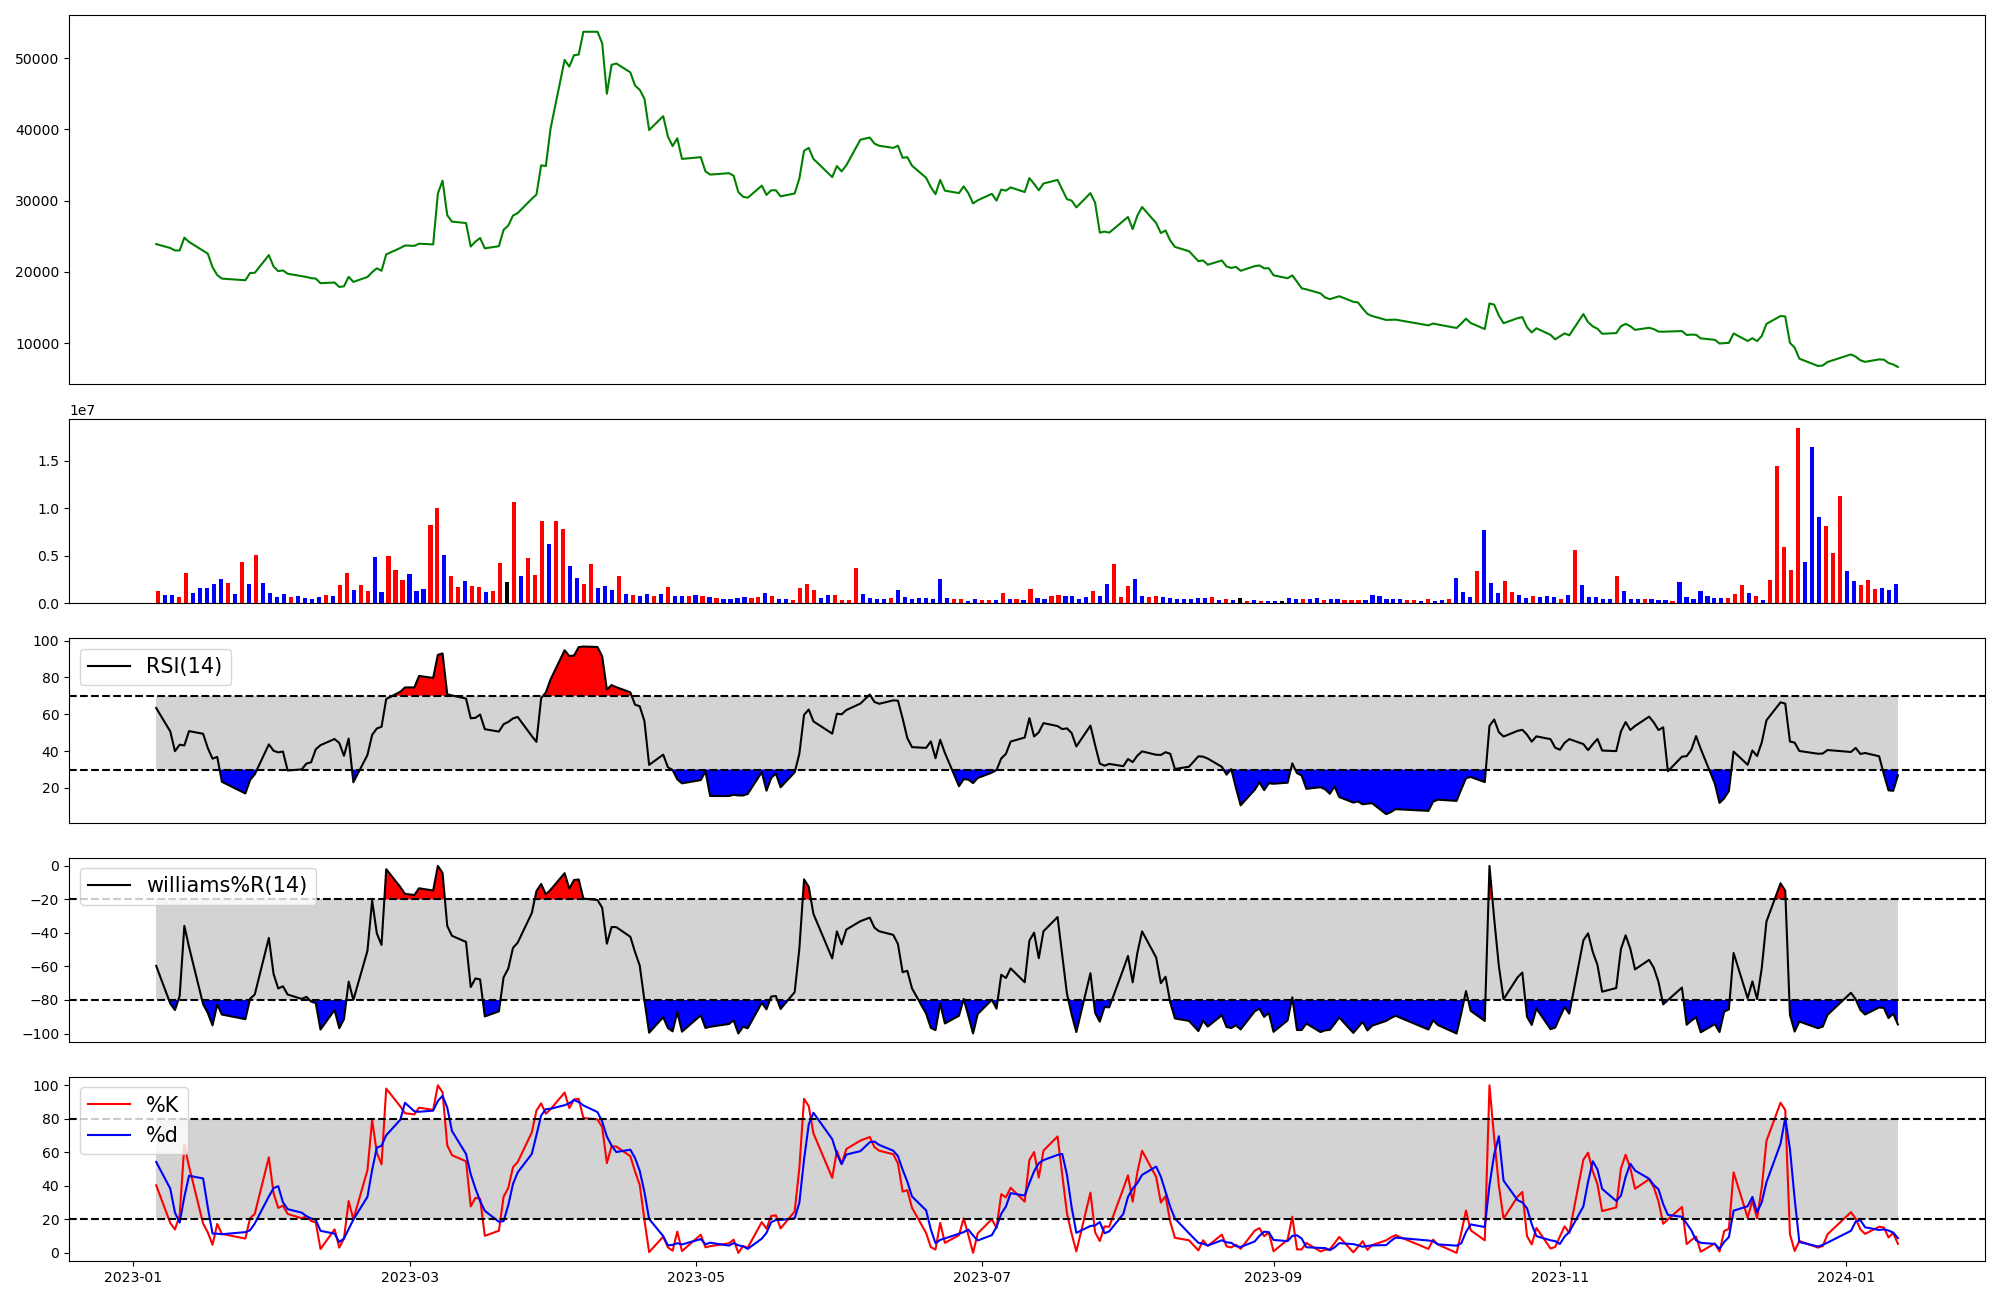The height and width of the screenshot is (1300, 2000).
Task: Click the highest peak of the green price line
Action: 590,33
